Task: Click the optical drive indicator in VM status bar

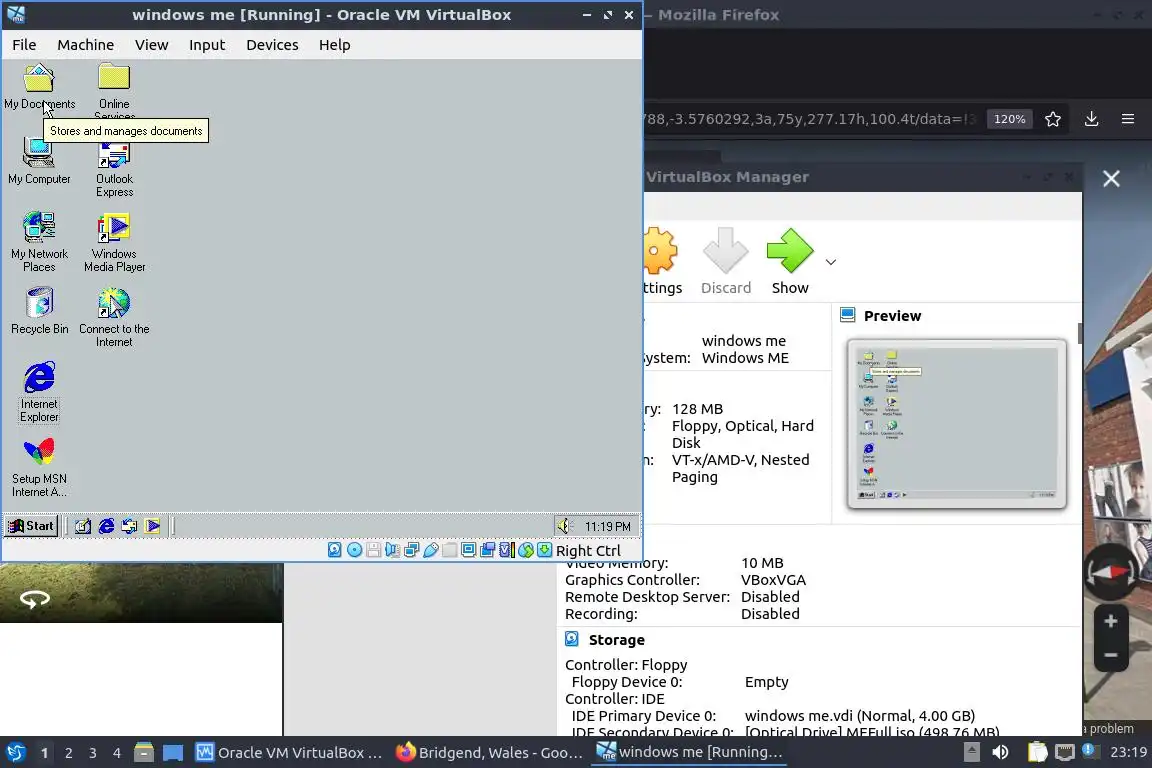Action: pyautogui.click(x=354, y=550)
